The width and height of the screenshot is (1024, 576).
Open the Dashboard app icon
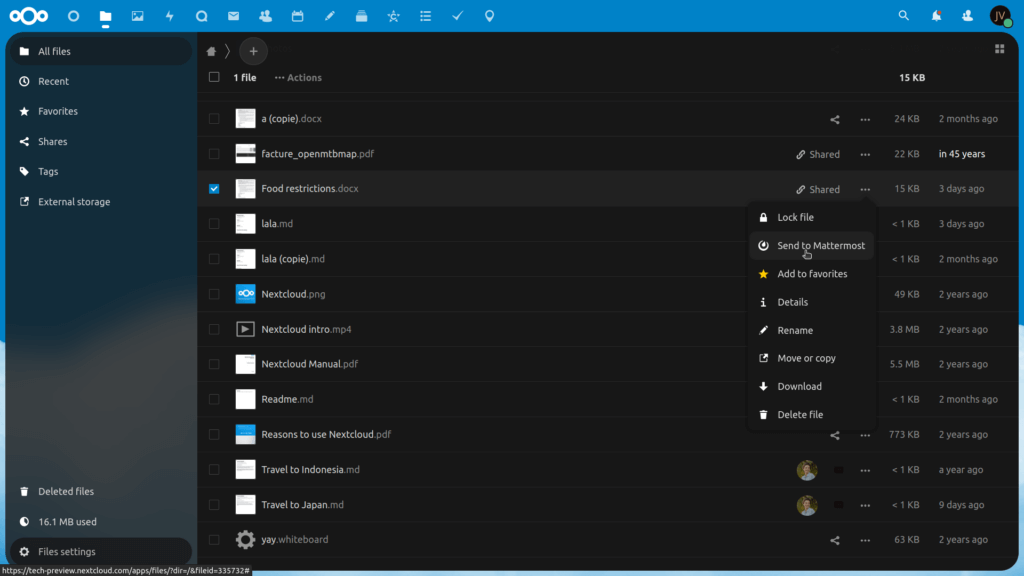click(73, 16)
